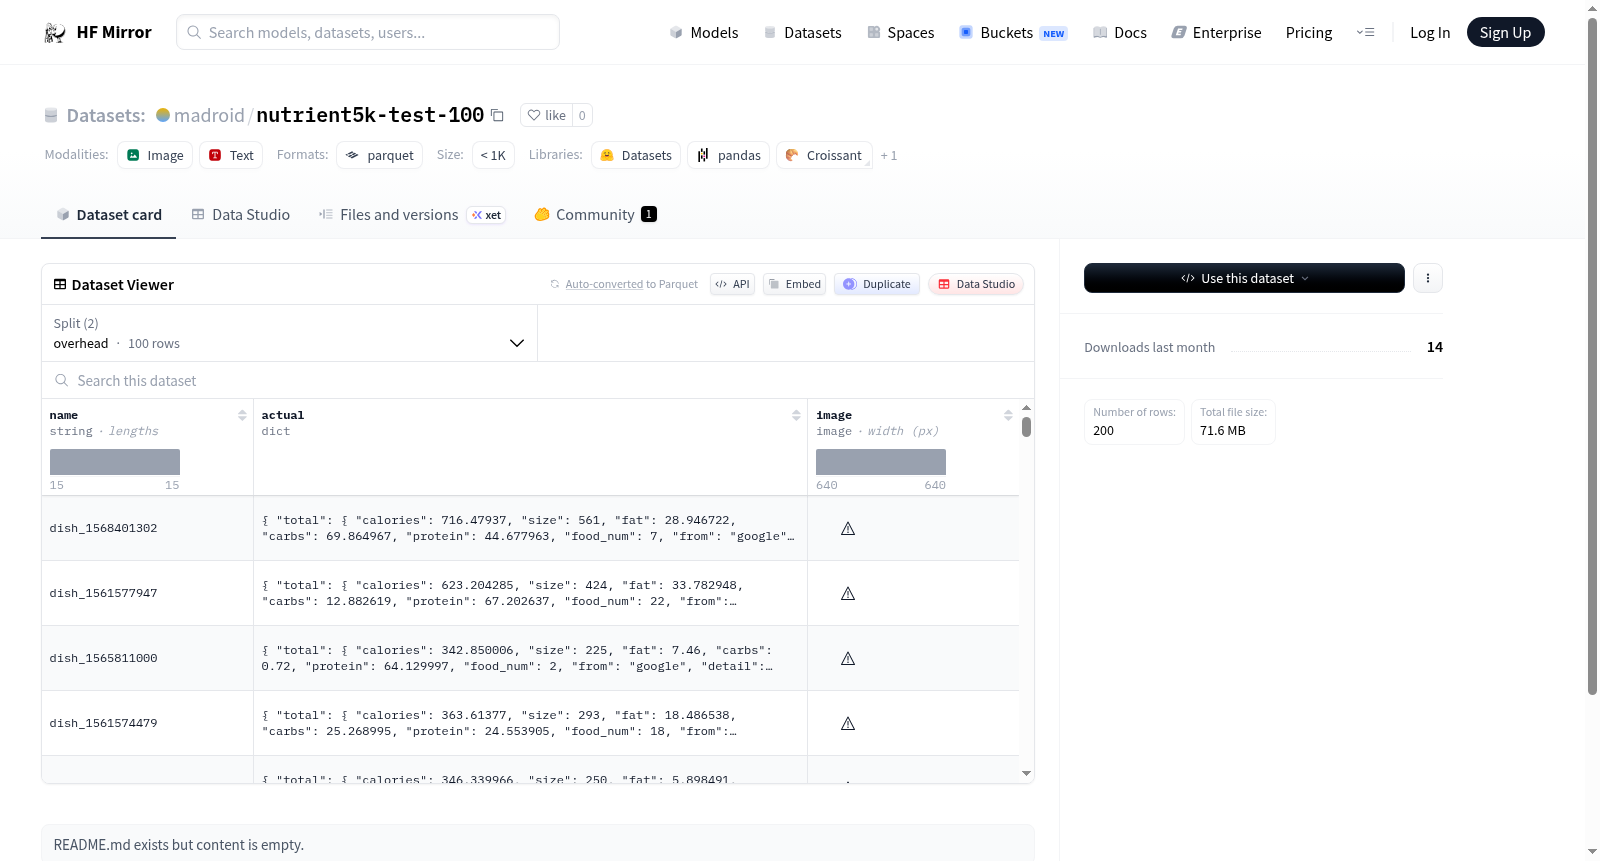Focus the search models, datasets, users field
Screen dimensions: 1600x861
click(368, 32)
